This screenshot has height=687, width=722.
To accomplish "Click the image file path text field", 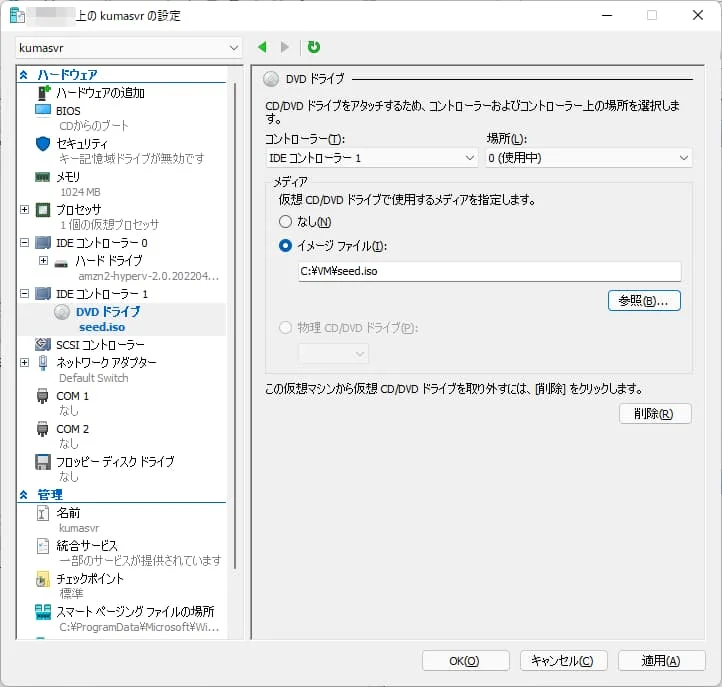I will pos(489,271).
